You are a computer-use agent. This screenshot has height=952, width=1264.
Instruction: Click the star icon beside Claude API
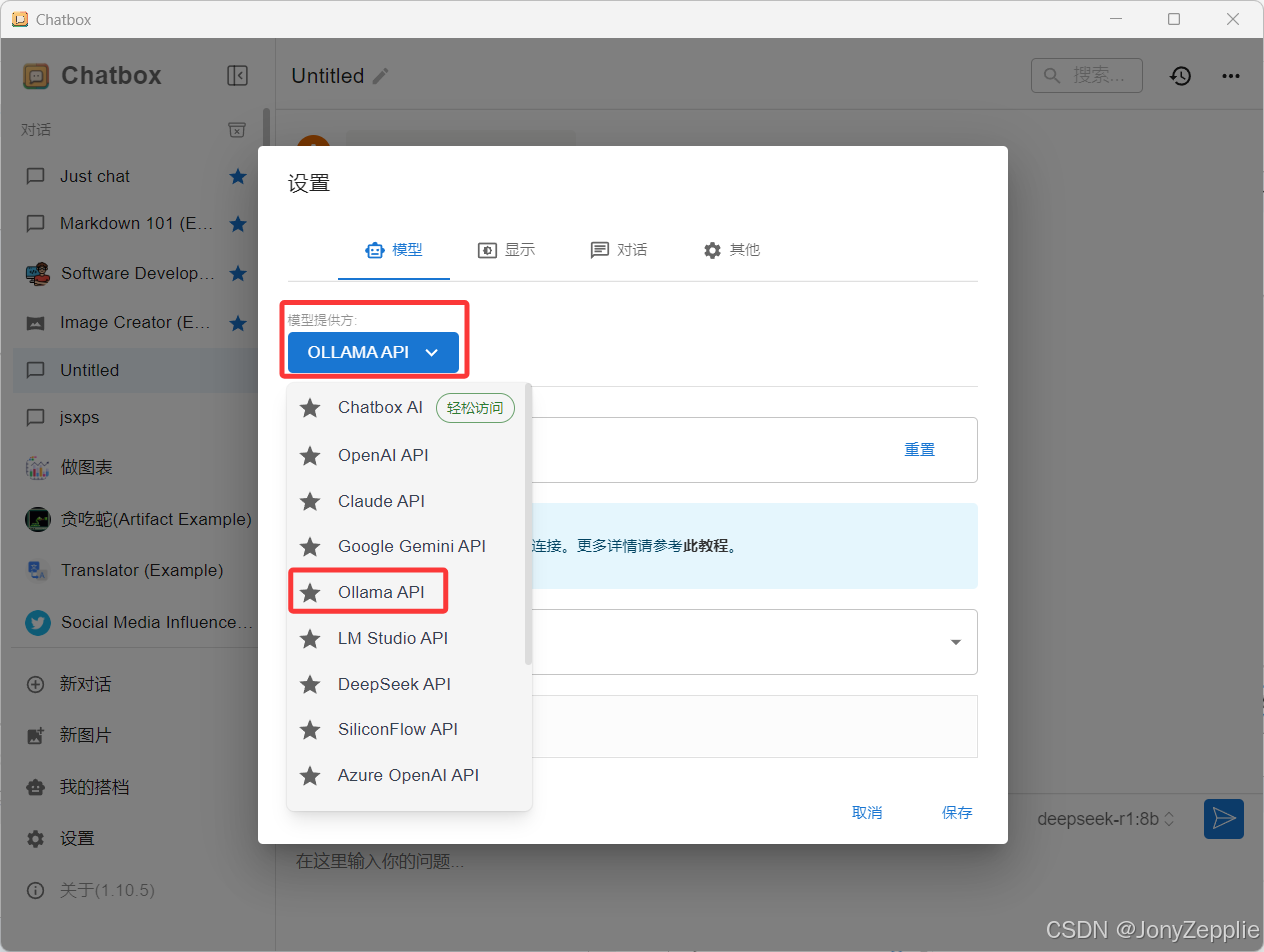(310, 501)
